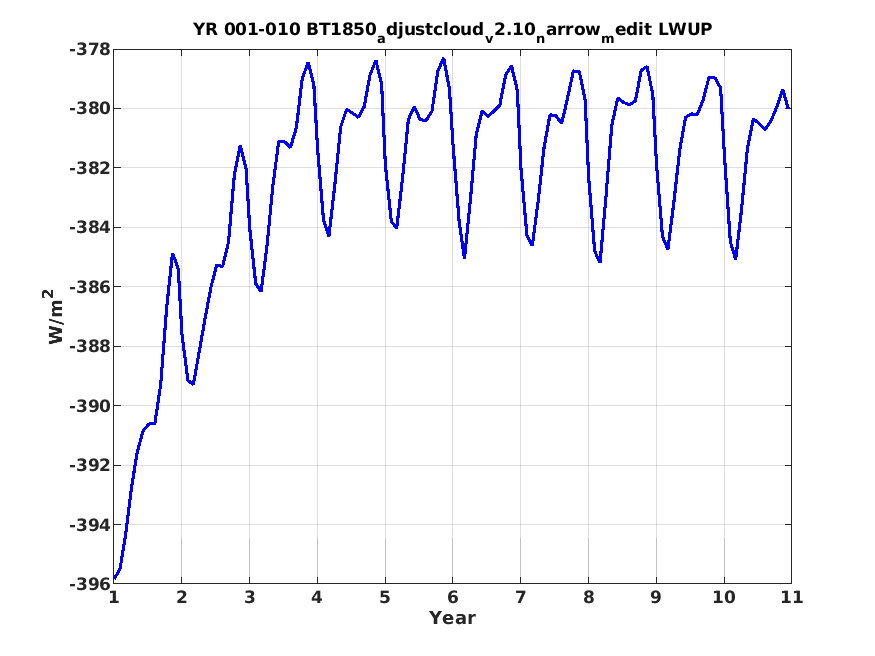Click the x-axis tick label 8
Image resolution: width=875 pixels, height=656 pixels.
click(x=589, y=597)
